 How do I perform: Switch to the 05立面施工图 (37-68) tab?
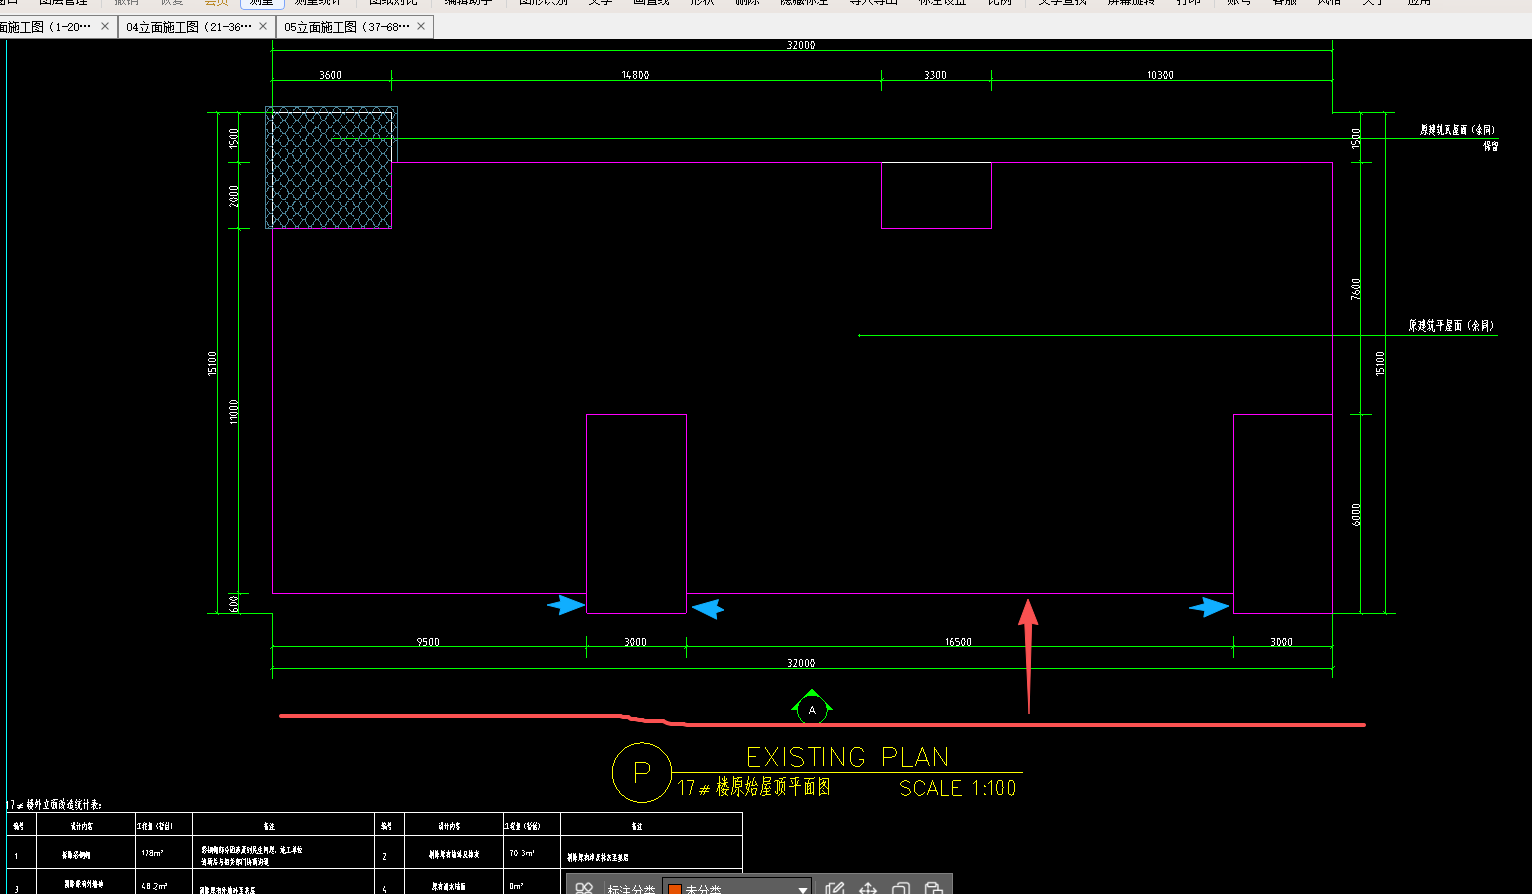pos(346,27)
